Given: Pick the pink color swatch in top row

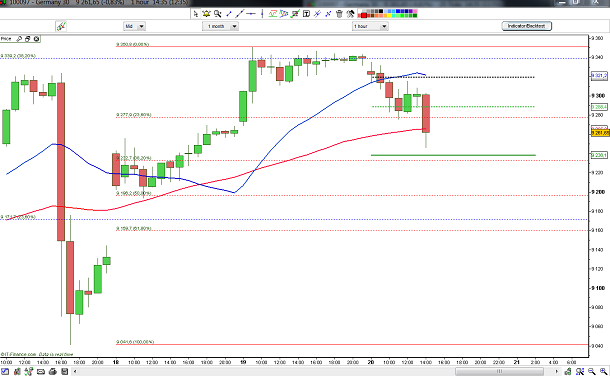Looking at the screenshot, I should 415,11.
